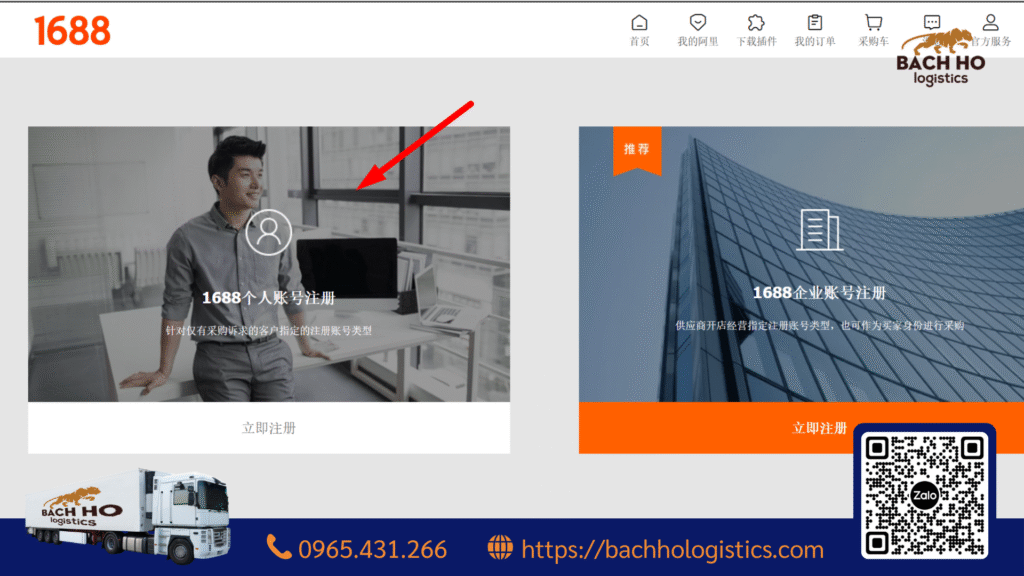Click the orange 1688 logo

click(x=72, y=31)
